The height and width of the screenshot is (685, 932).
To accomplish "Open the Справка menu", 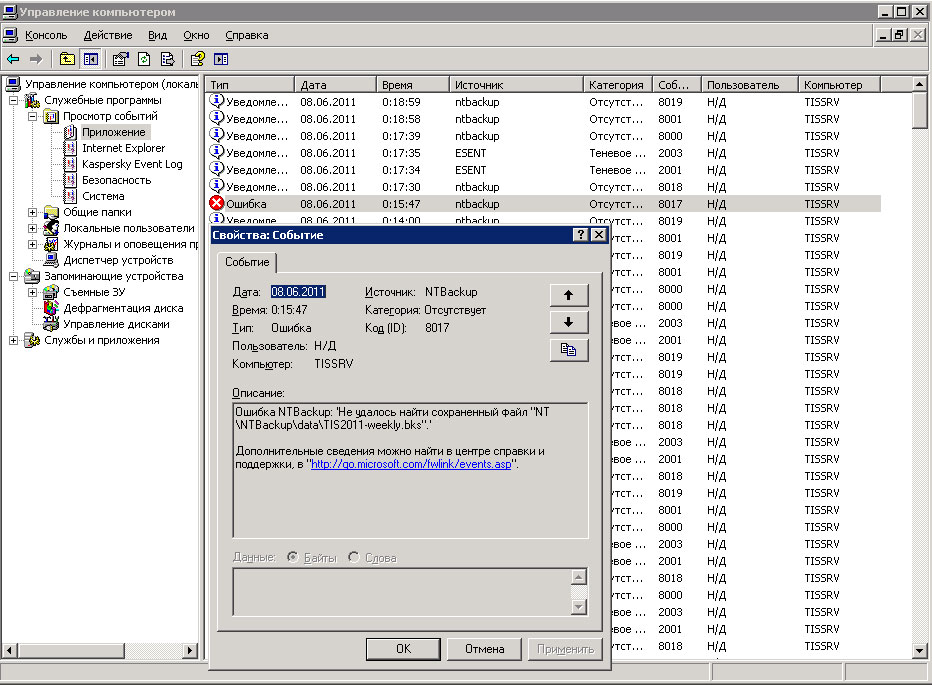I will [247, 35].
